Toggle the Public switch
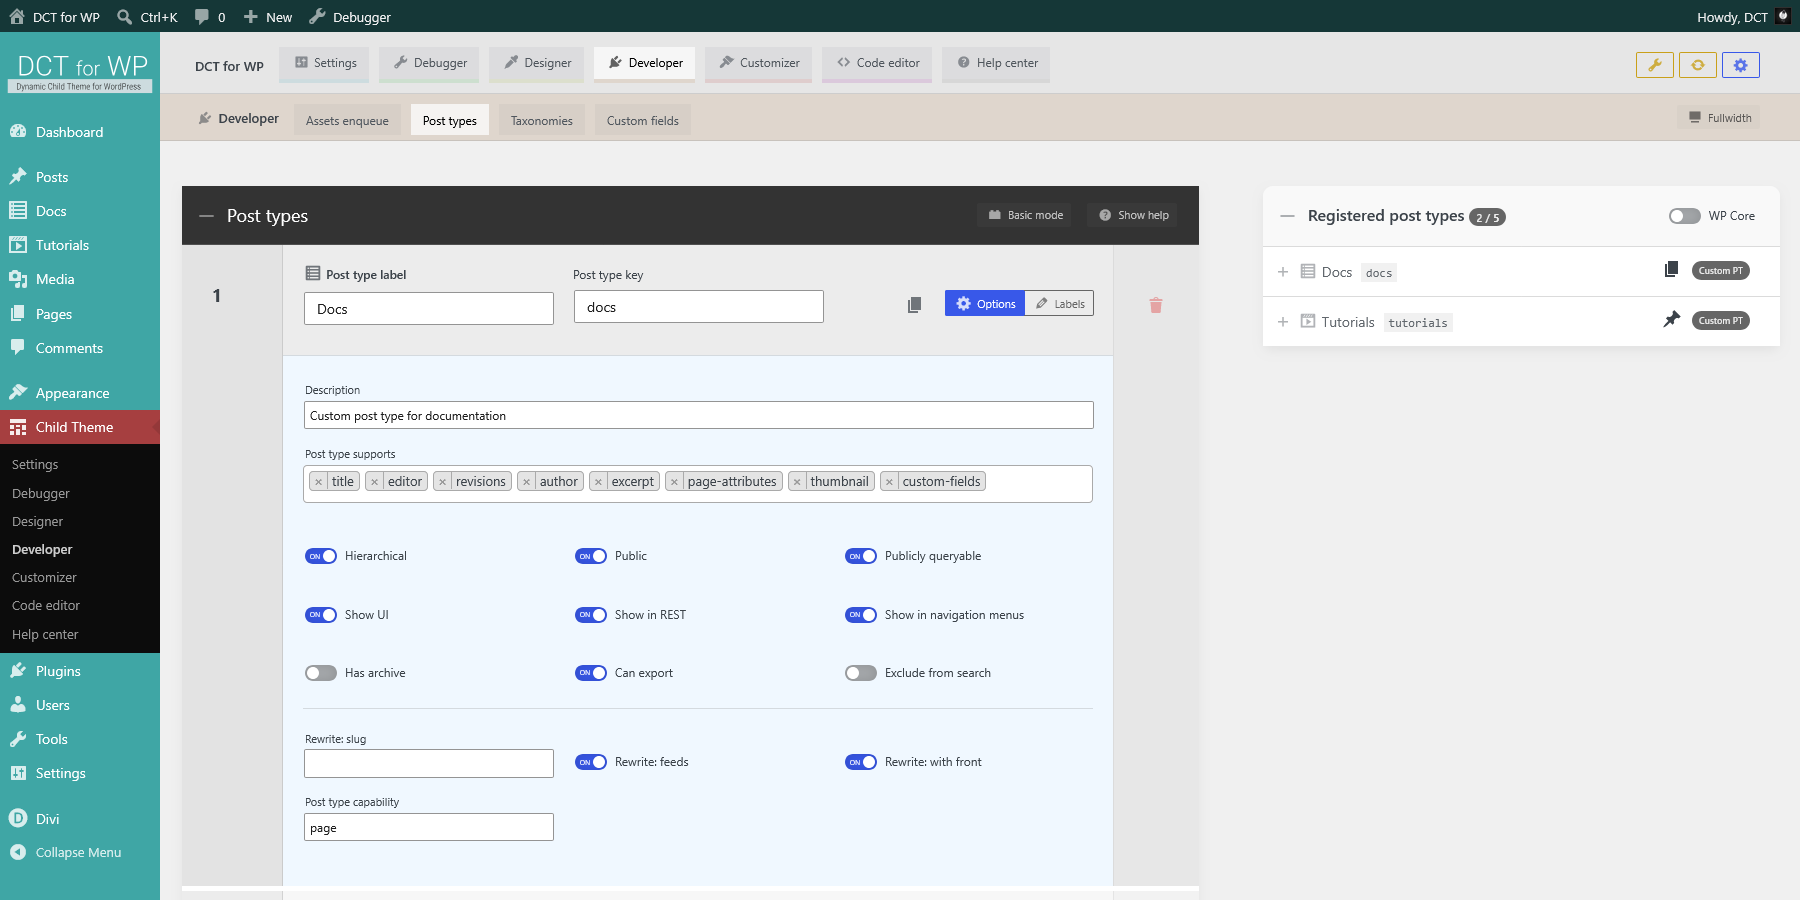Image resolution: width=1800 pixels, height=900 pixels. (591, 556)
